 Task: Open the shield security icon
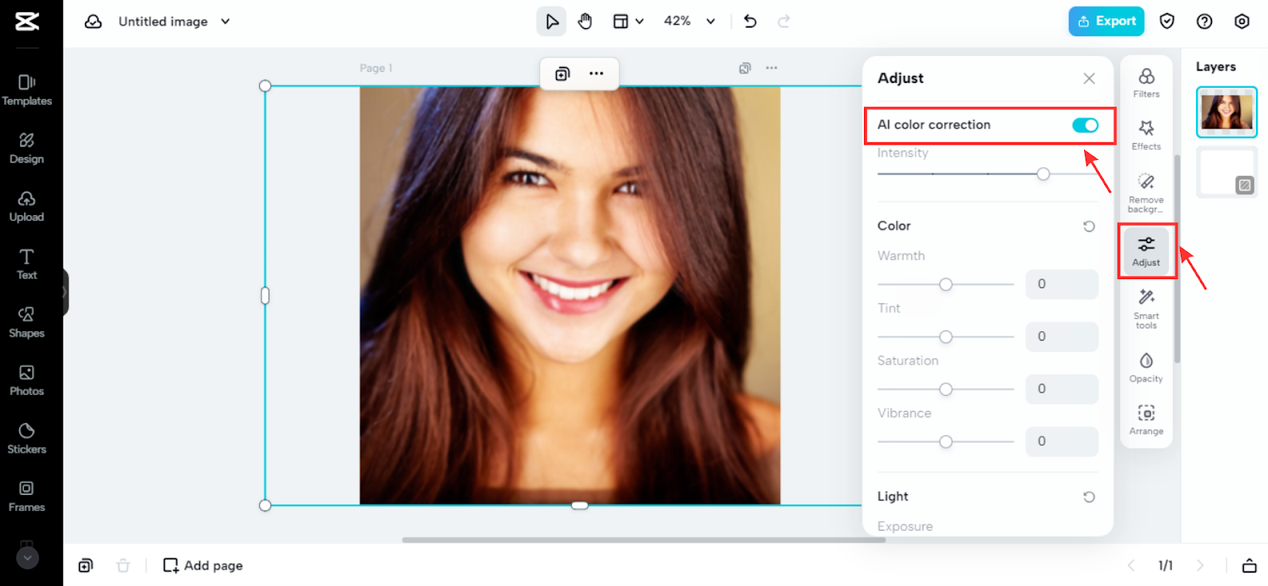click(x=1167, y=21)
